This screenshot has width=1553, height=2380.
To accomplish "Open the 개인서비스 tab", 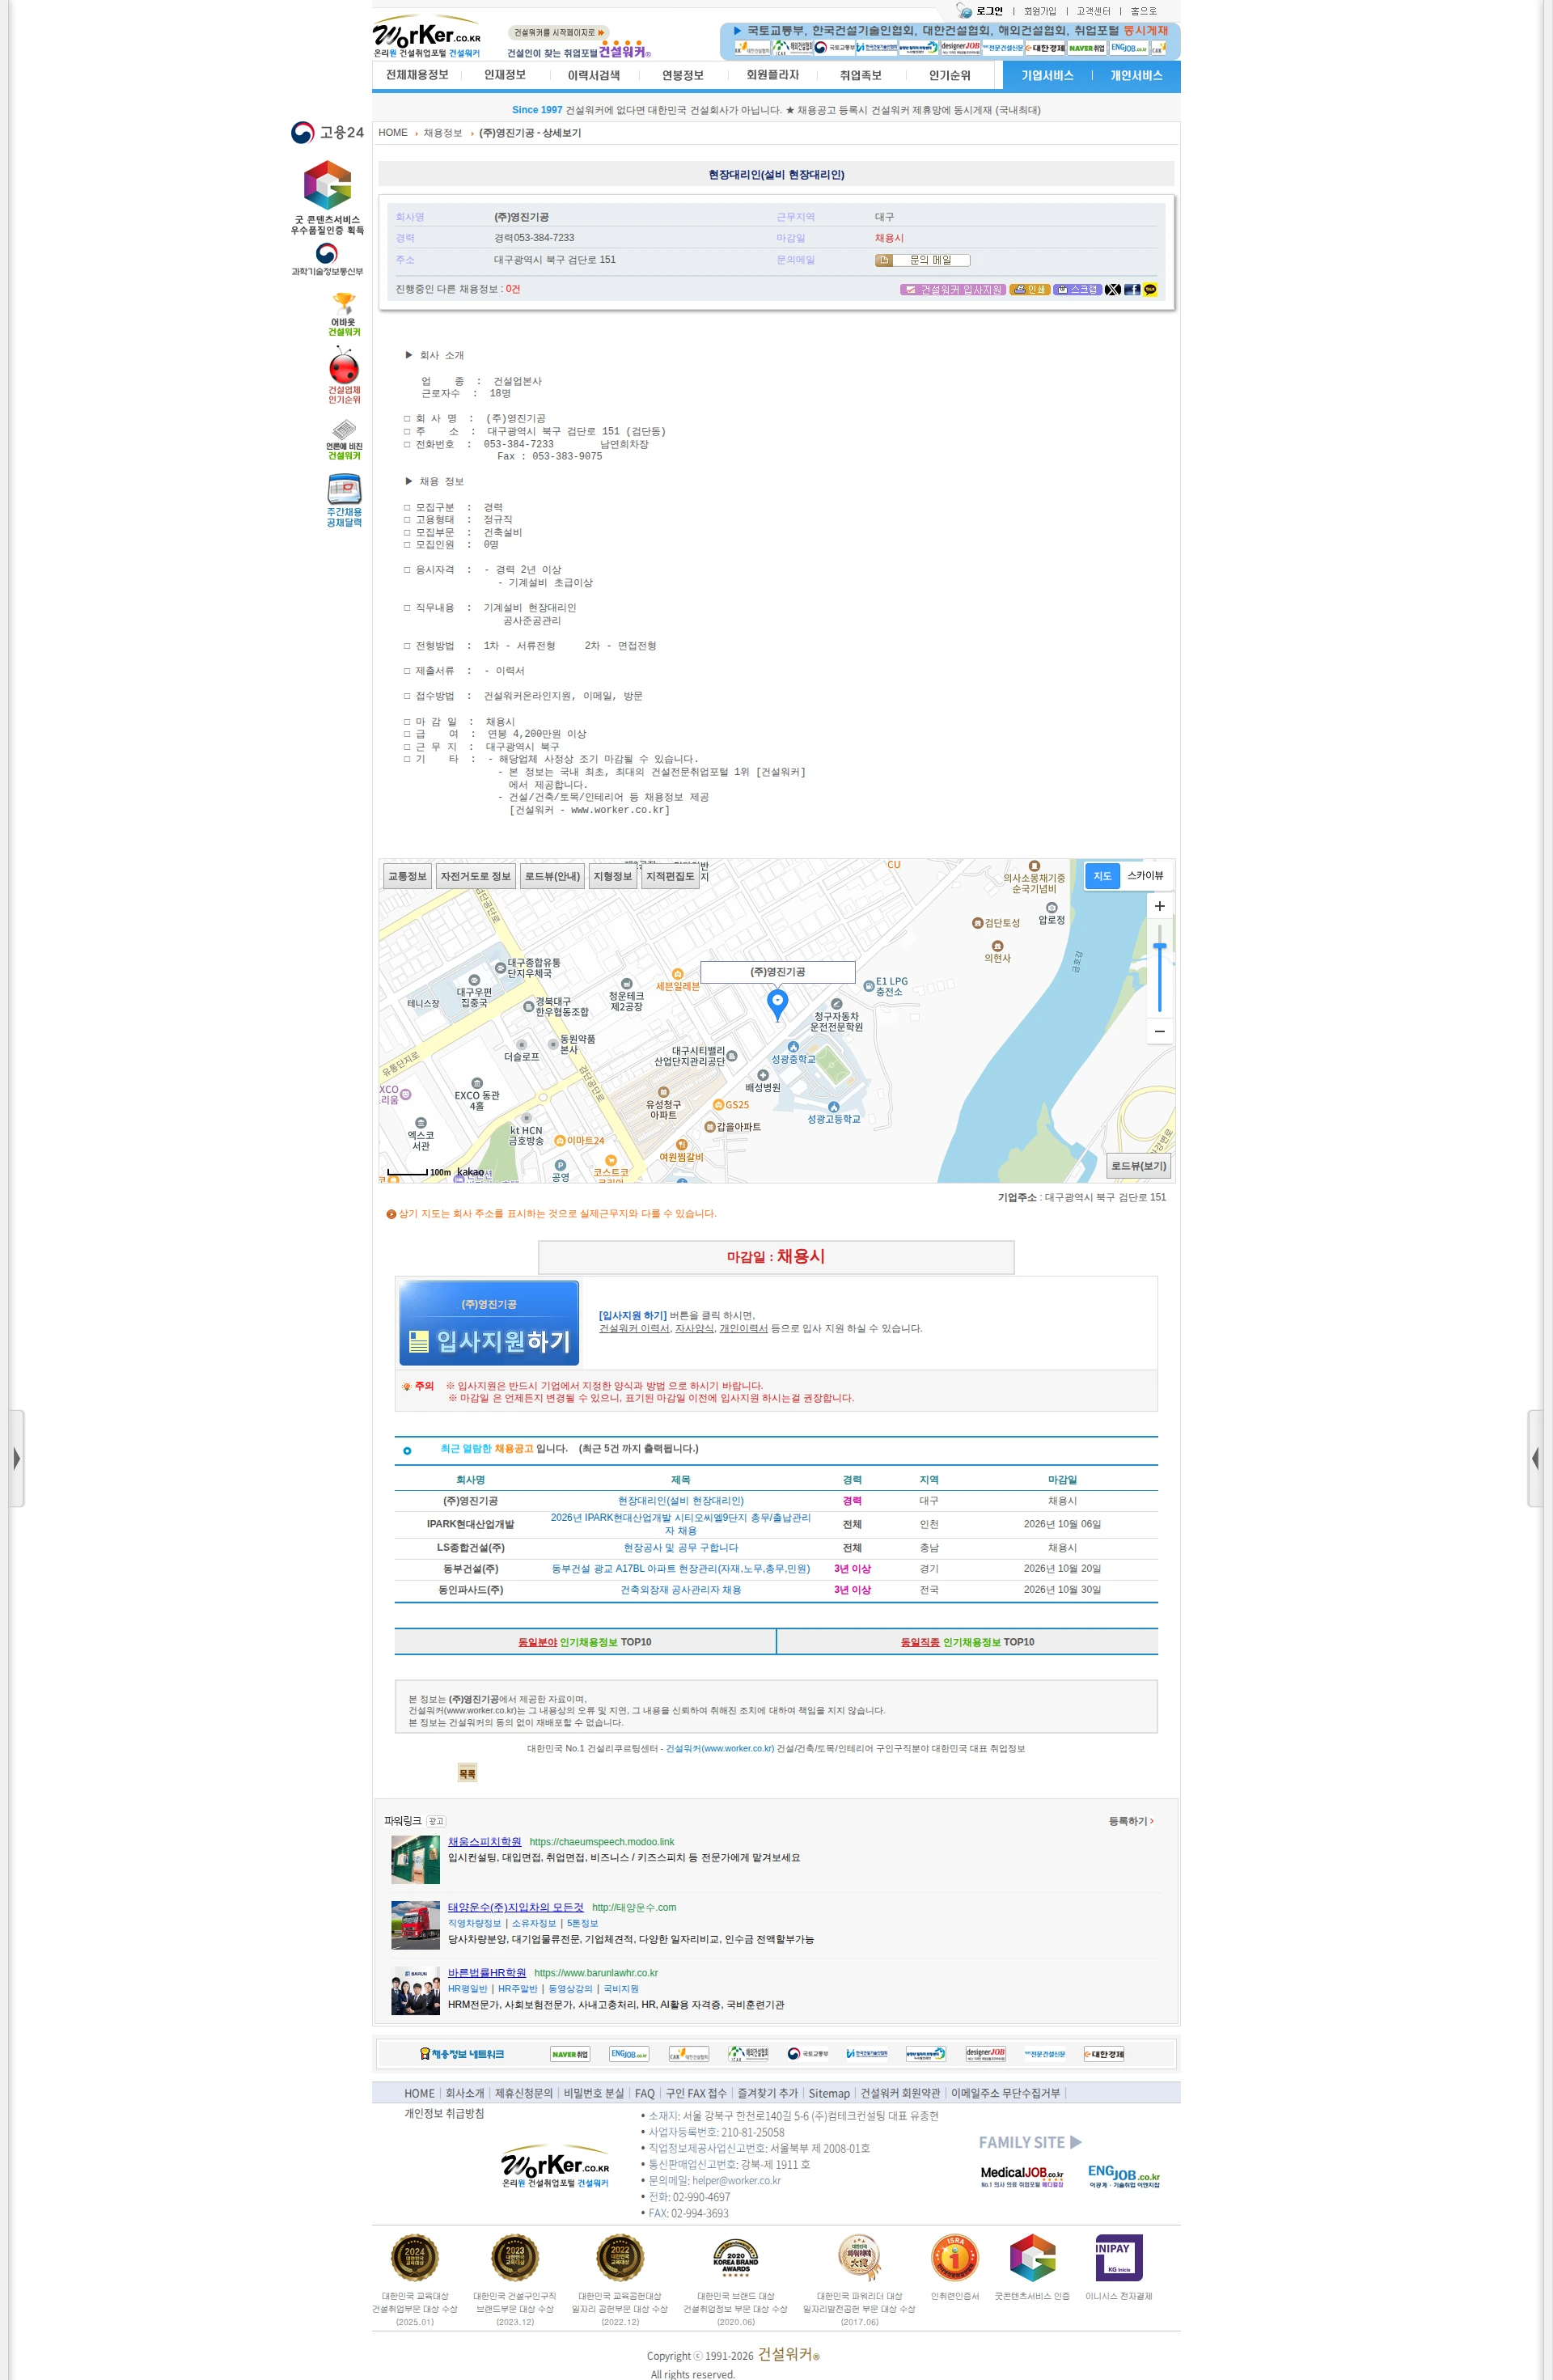I will (1136, 75).
